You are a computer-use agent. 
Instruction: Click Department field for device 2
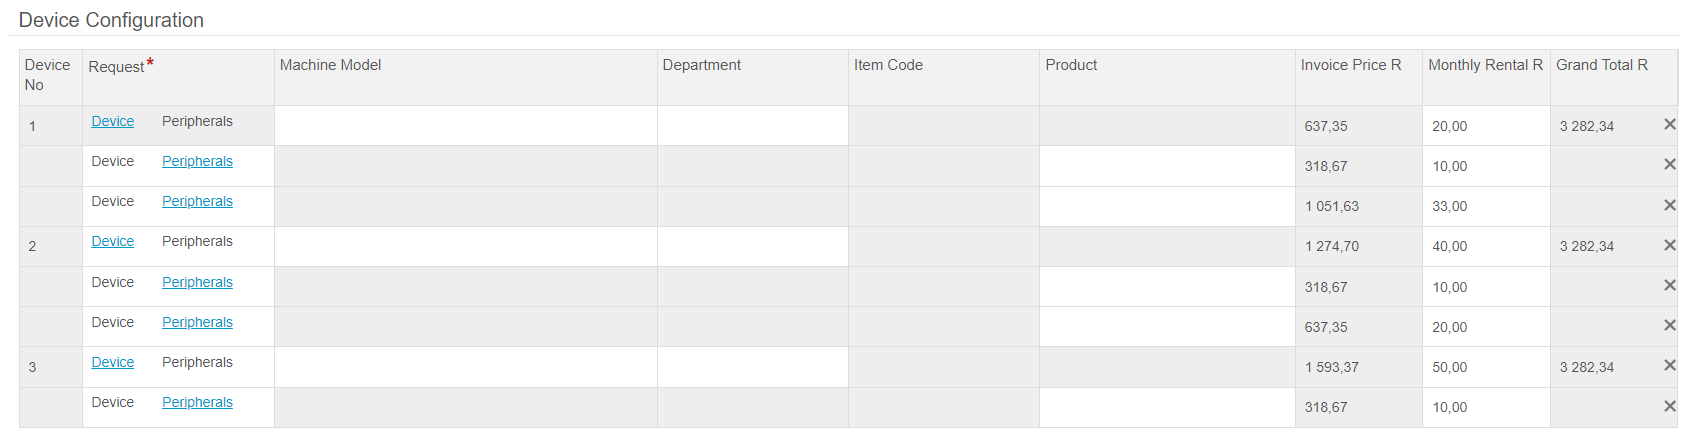(753, 246)
